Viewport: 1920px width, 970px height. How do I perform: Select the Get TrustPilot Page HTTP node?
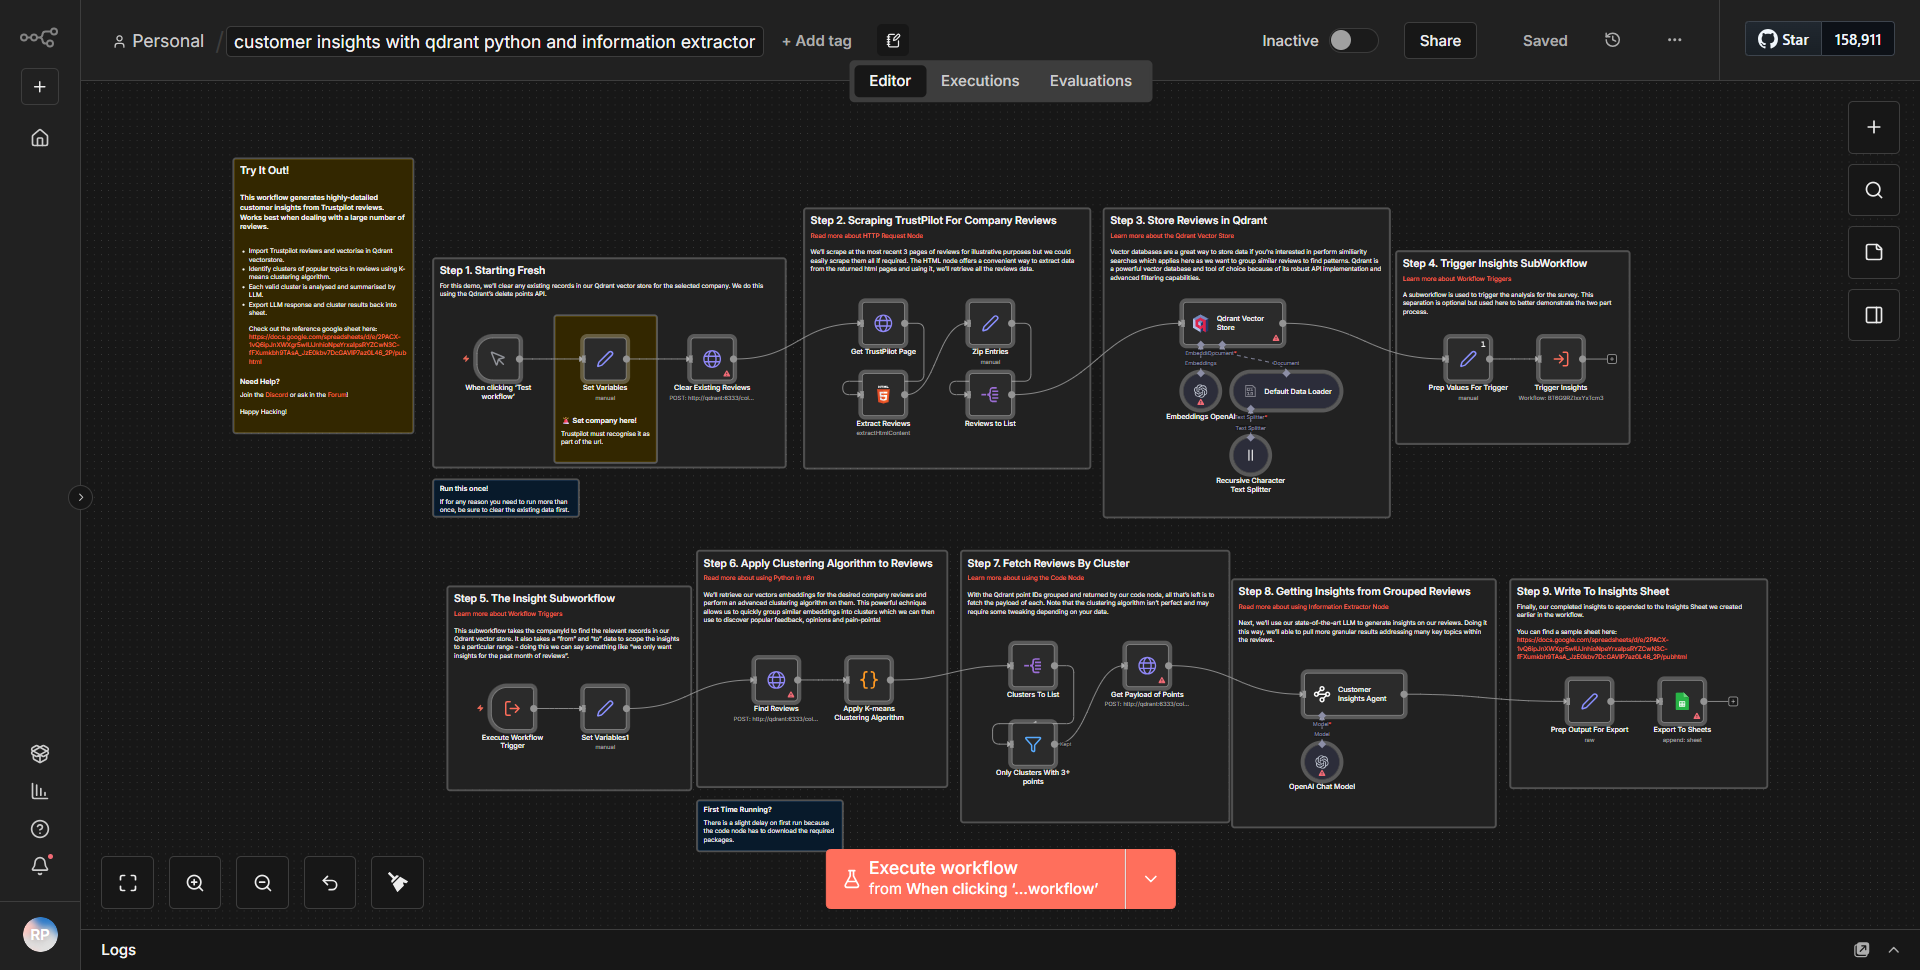883,323
